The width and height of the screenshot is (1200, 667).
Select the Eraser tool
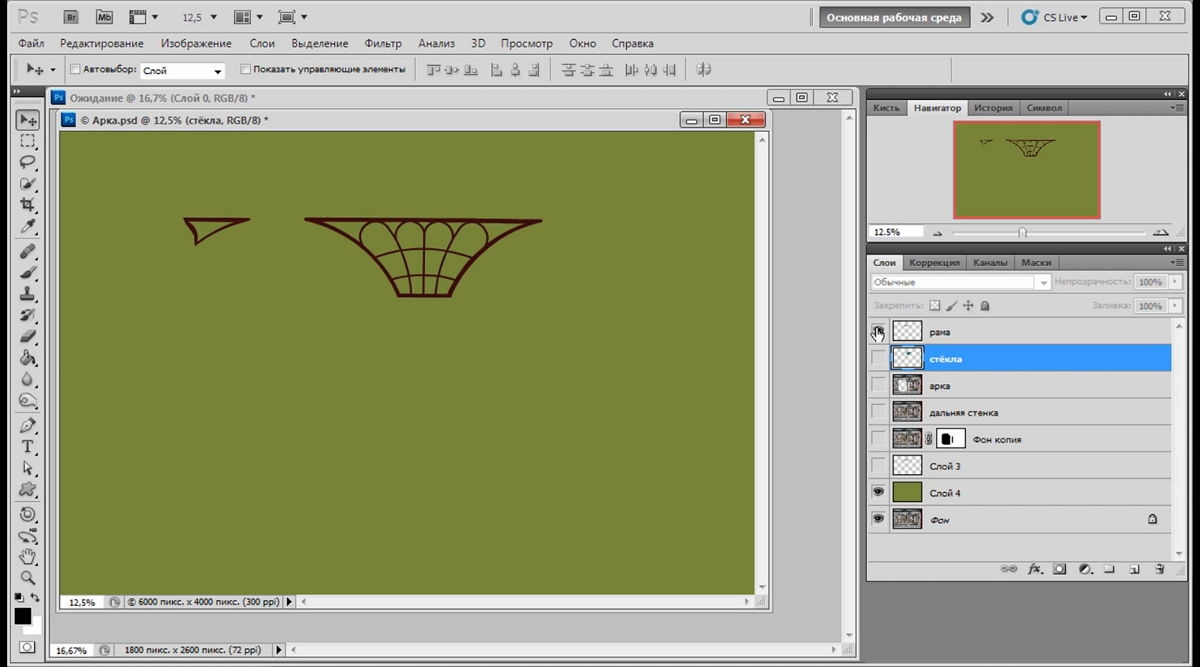click(x=28, y=337)
